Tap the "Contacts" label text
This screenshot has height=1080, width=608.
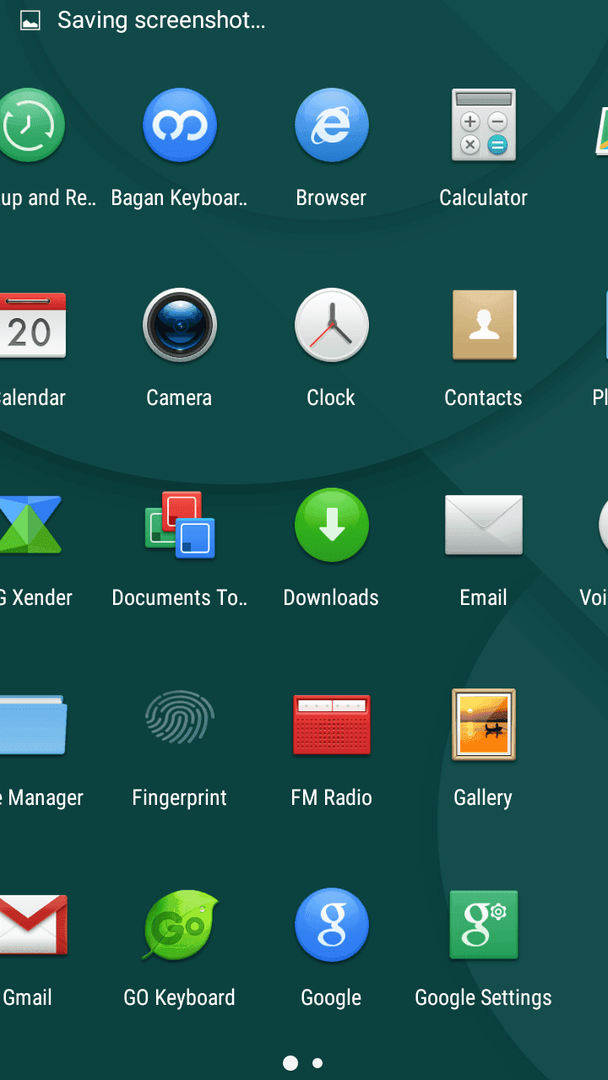tap(483, 397)
